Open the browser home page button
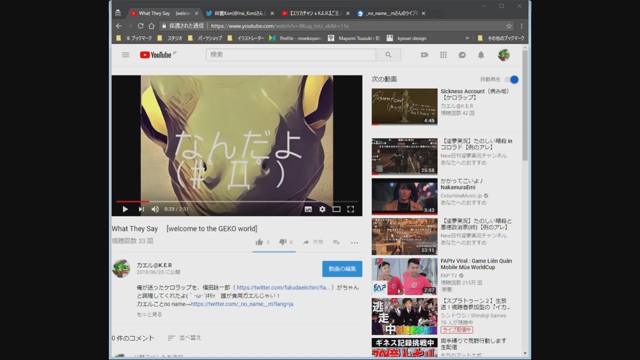Image resolution: width=640 pixels, height=360 pixels. [x=151, y=26]
